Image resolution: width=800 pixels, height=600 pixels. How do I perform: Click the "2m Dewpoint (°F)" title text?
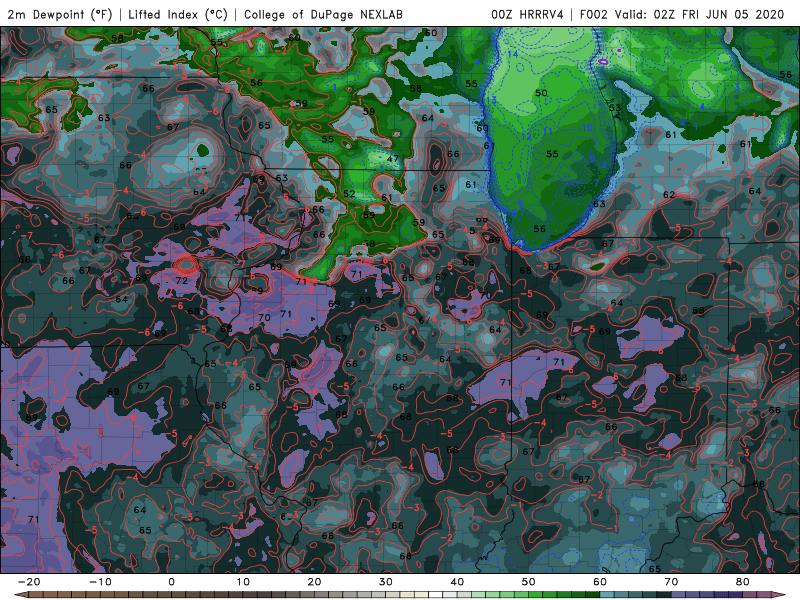click(60, 14)
